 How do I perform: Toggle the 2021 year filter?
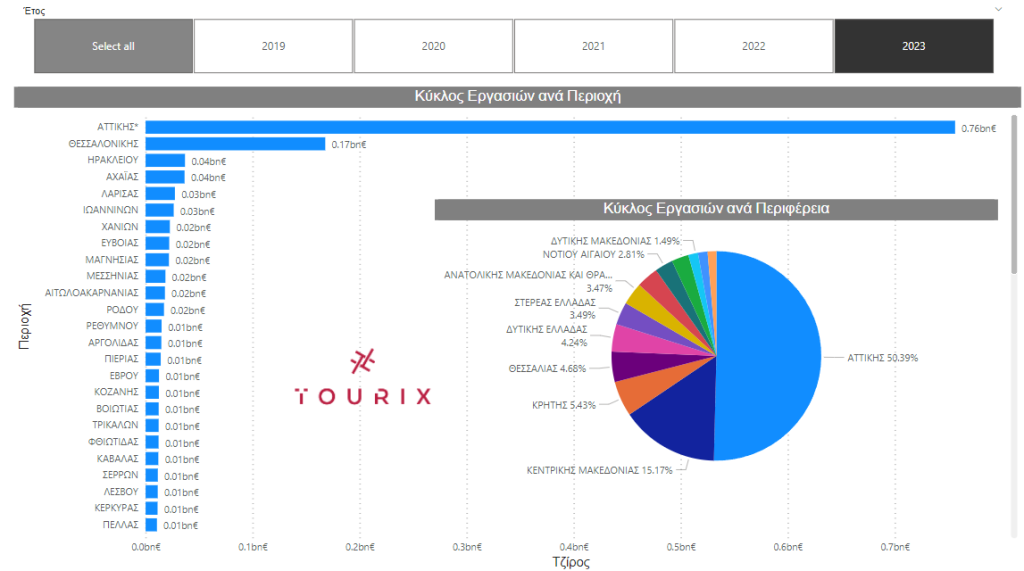(x=593, y=46)
